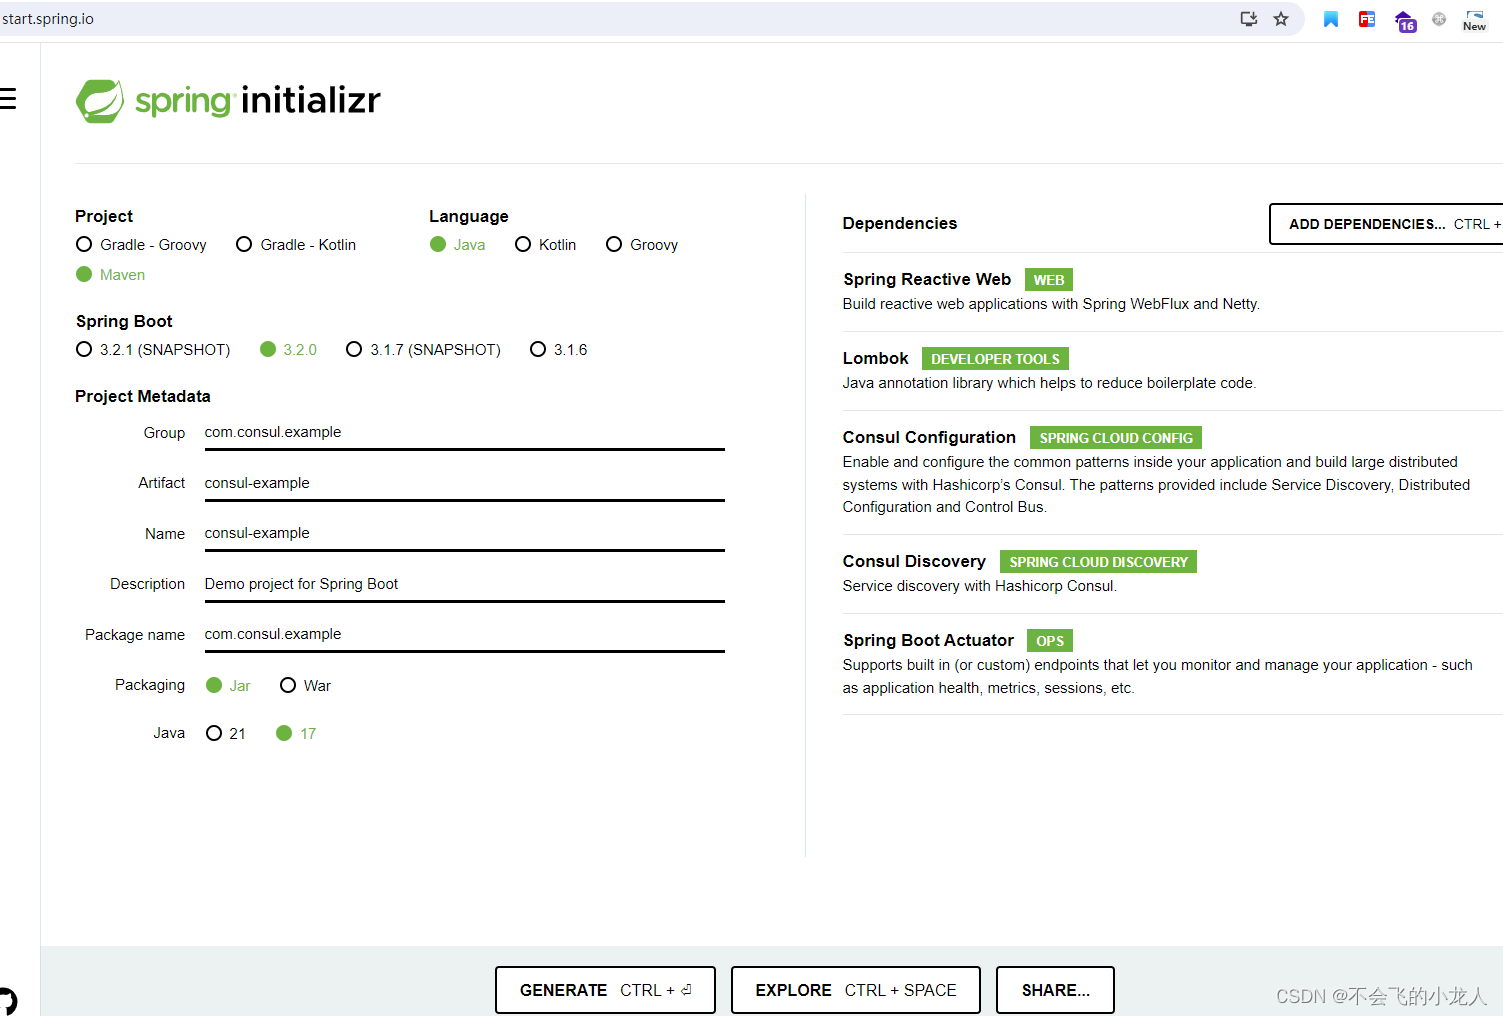
Task: Click the SPRING CLOUD DISCOVERY tag
Action: tap(1098, 562)
